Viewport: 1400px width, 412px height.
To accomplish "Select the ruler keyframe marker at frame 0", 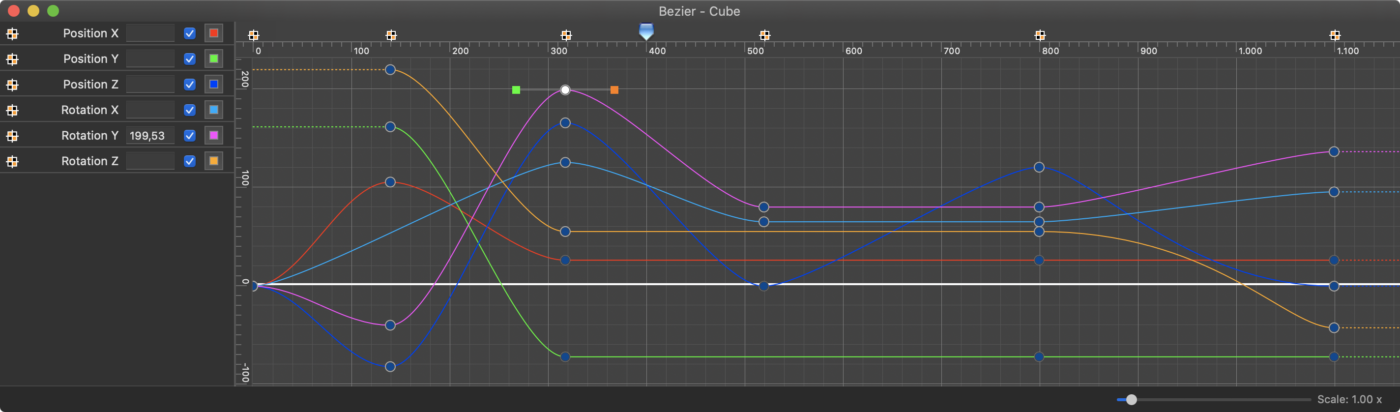I will click(253, 36).
